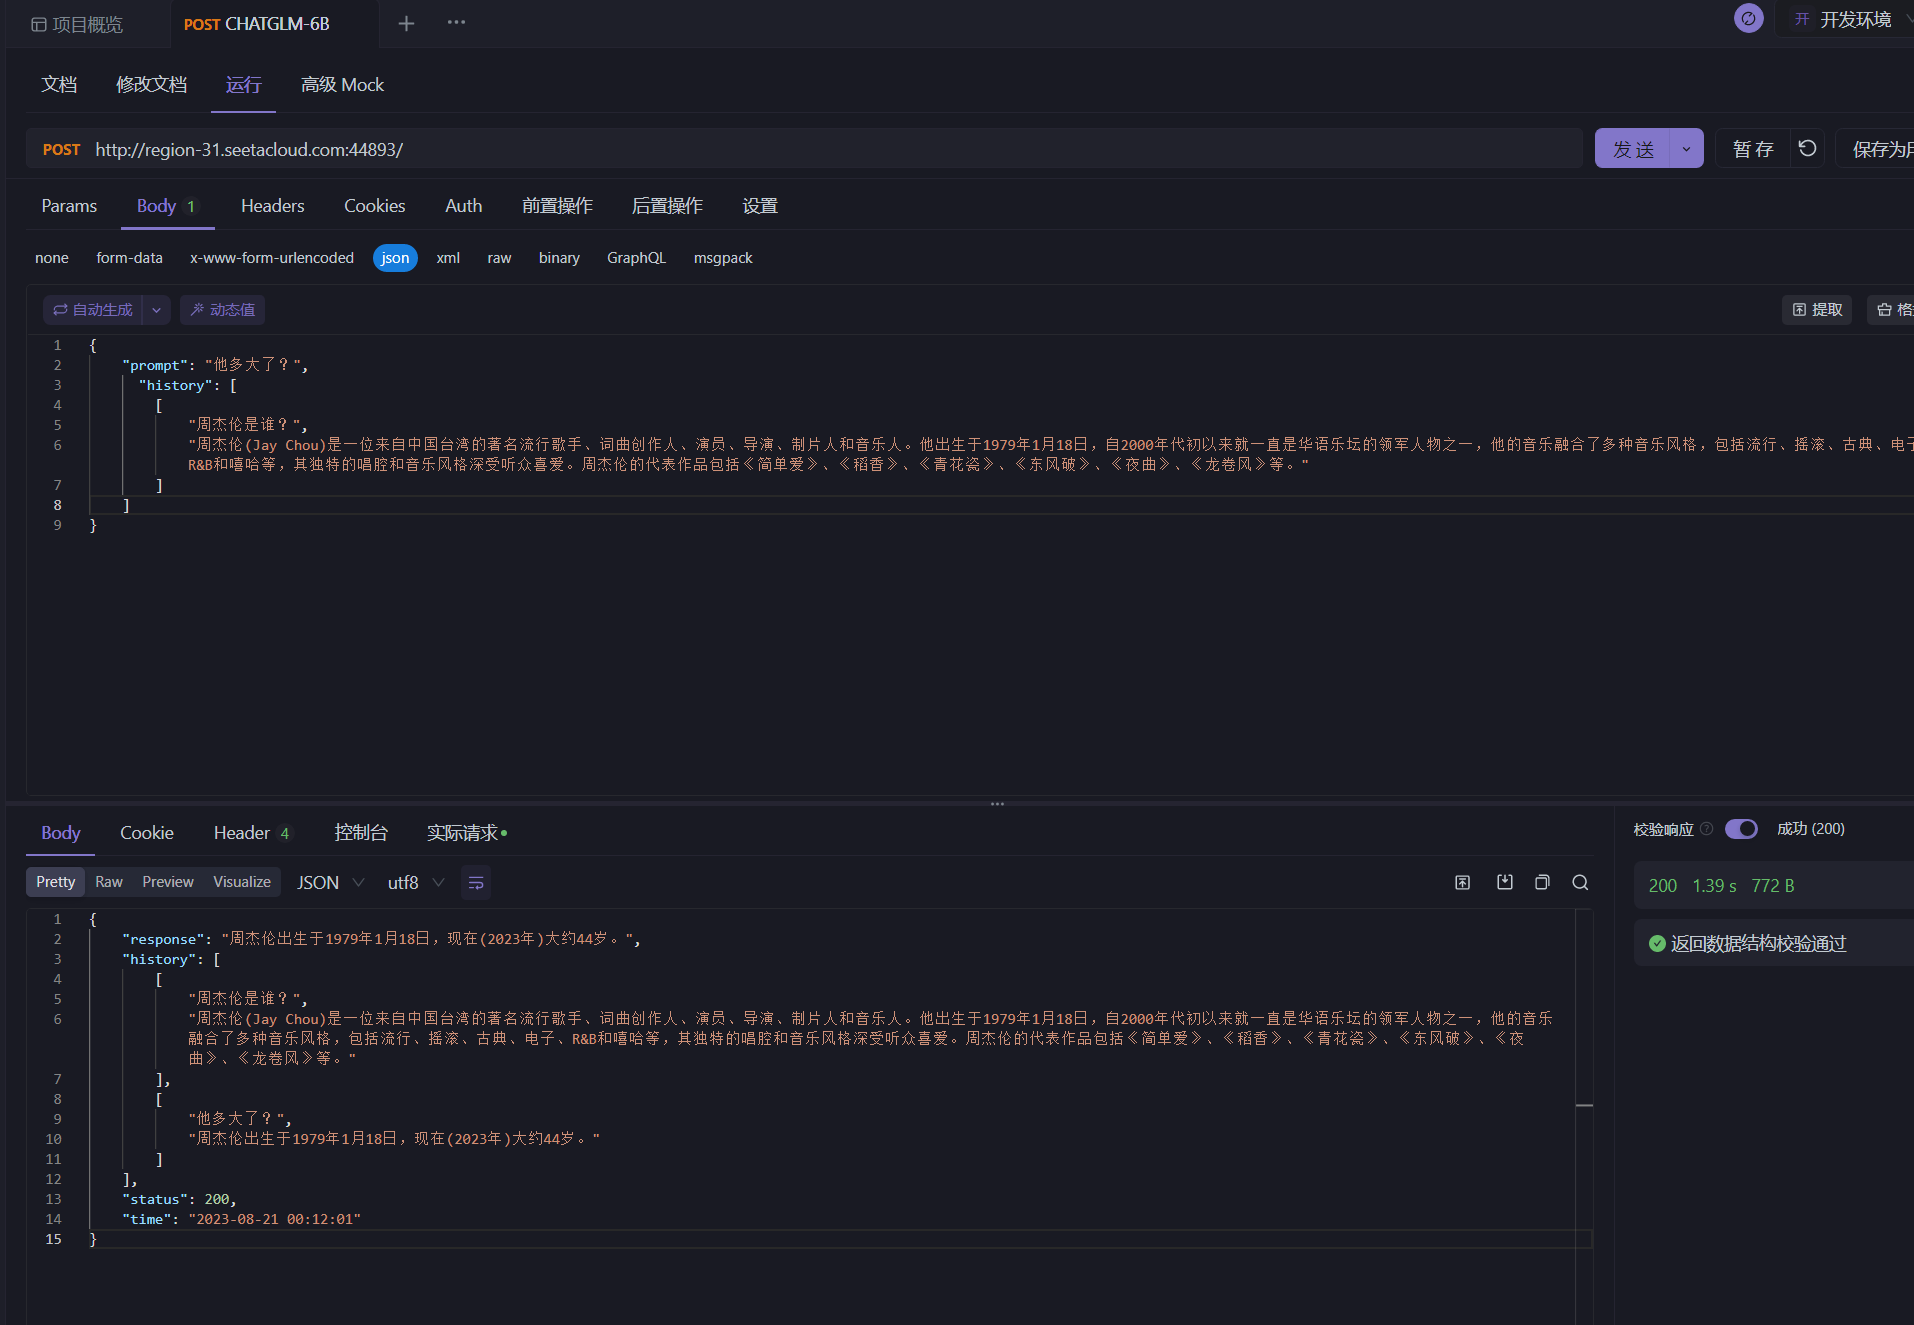The width and height of the screenshot is (1914, 1325).
Task: Open the request Body tab
Action: coord(166,206)
